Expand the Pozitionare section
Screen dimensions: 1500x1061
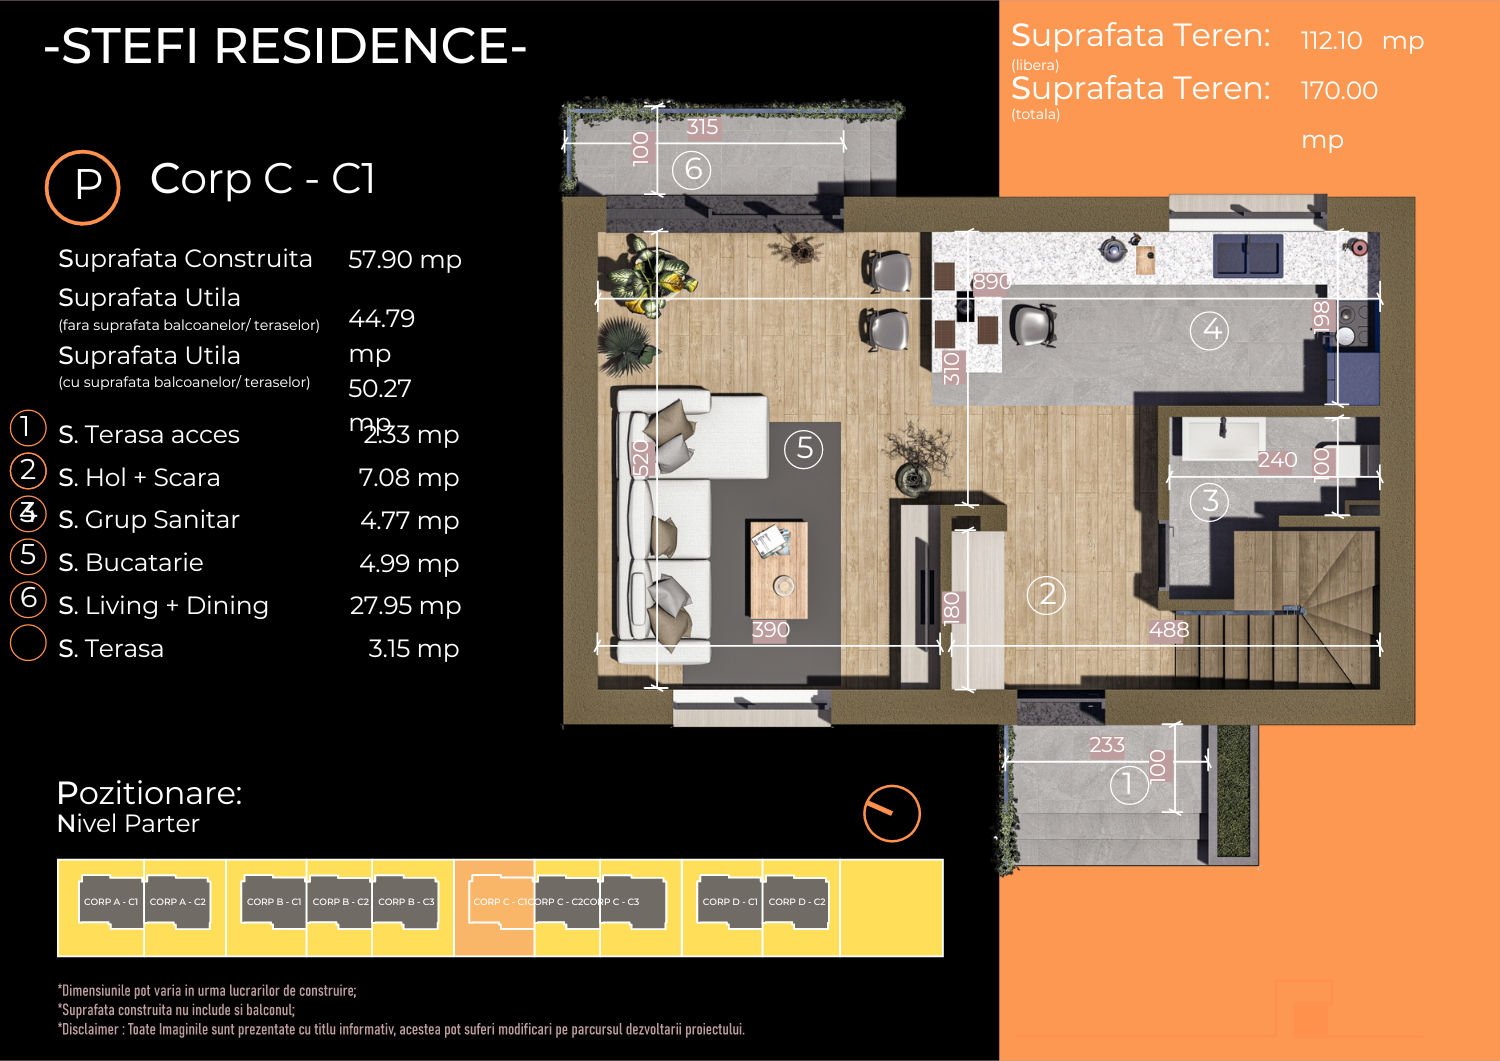[x=150, y=794]
